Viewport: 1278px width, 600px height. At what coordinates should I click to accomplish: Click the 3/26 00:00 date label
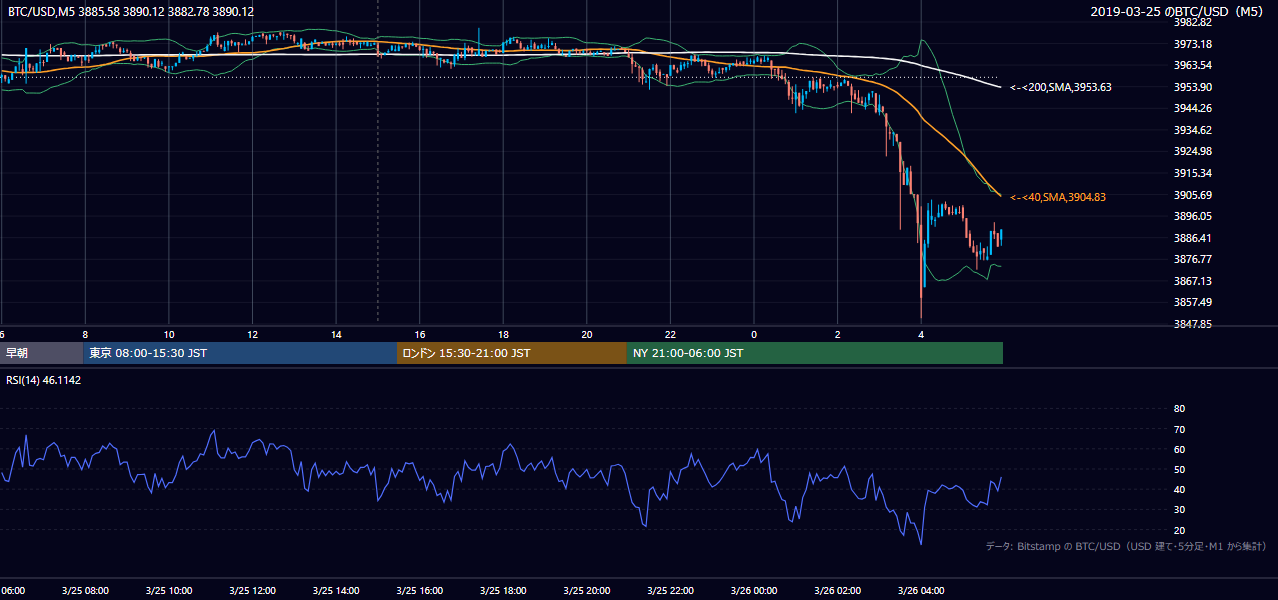[754, 591]
